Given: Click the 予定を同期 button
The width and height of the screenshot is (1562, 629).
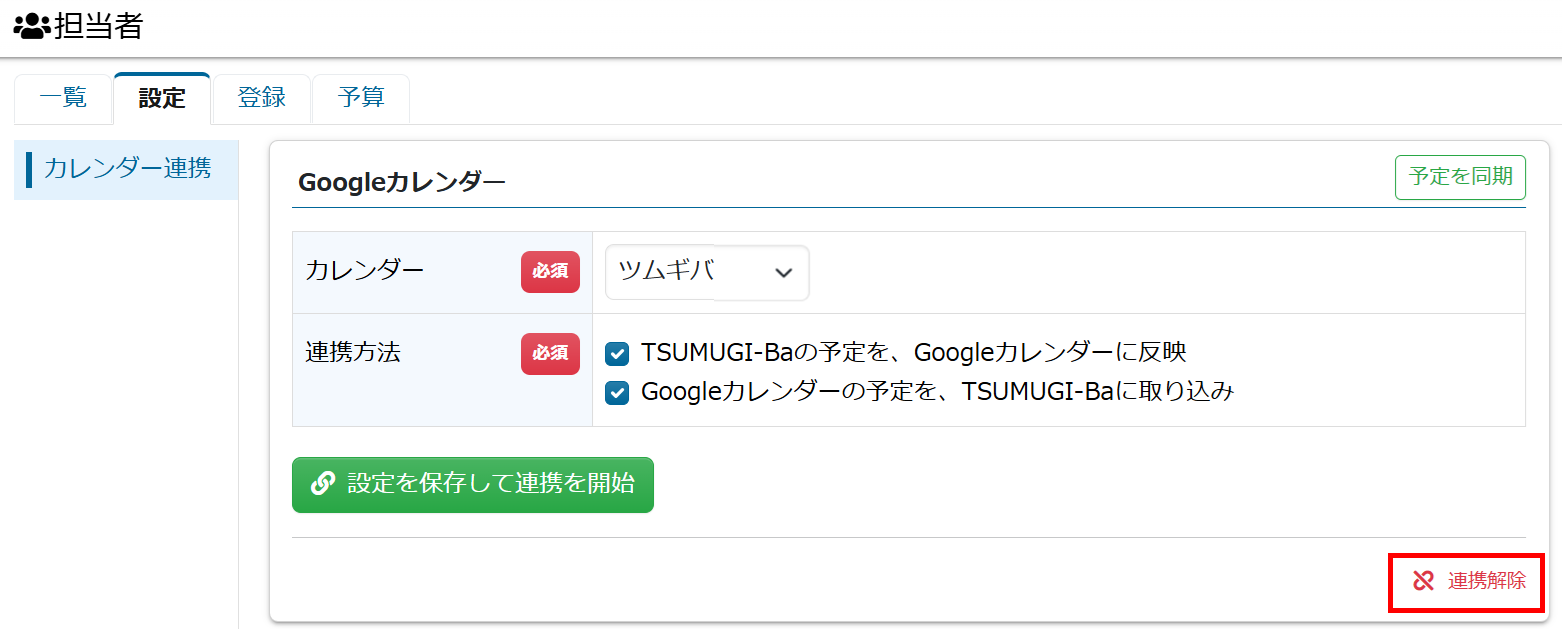Looking at the screenshot, I should point(1460,177).
